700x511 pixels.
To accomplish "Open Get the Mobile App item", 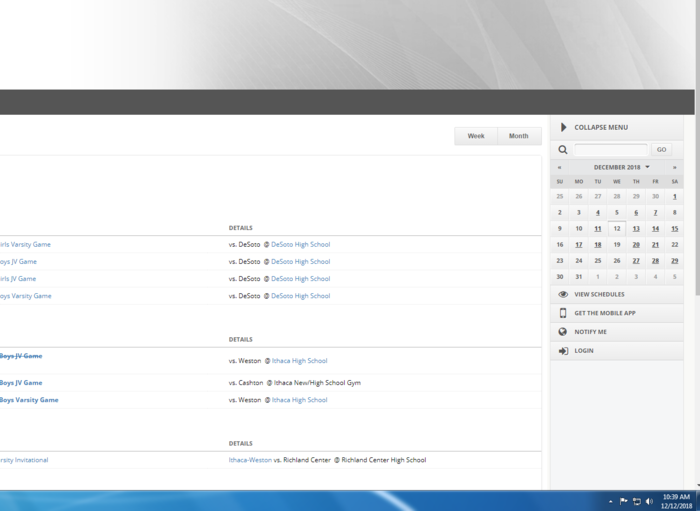I will click(617, 313).
